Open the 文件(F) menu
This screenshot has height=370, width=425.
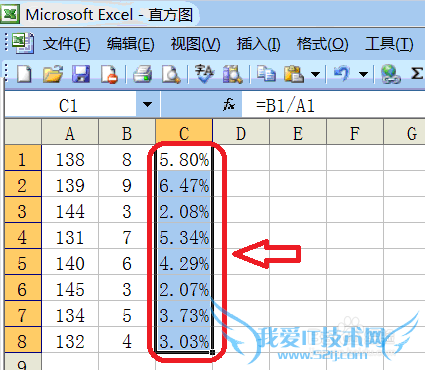click(66, 44)
